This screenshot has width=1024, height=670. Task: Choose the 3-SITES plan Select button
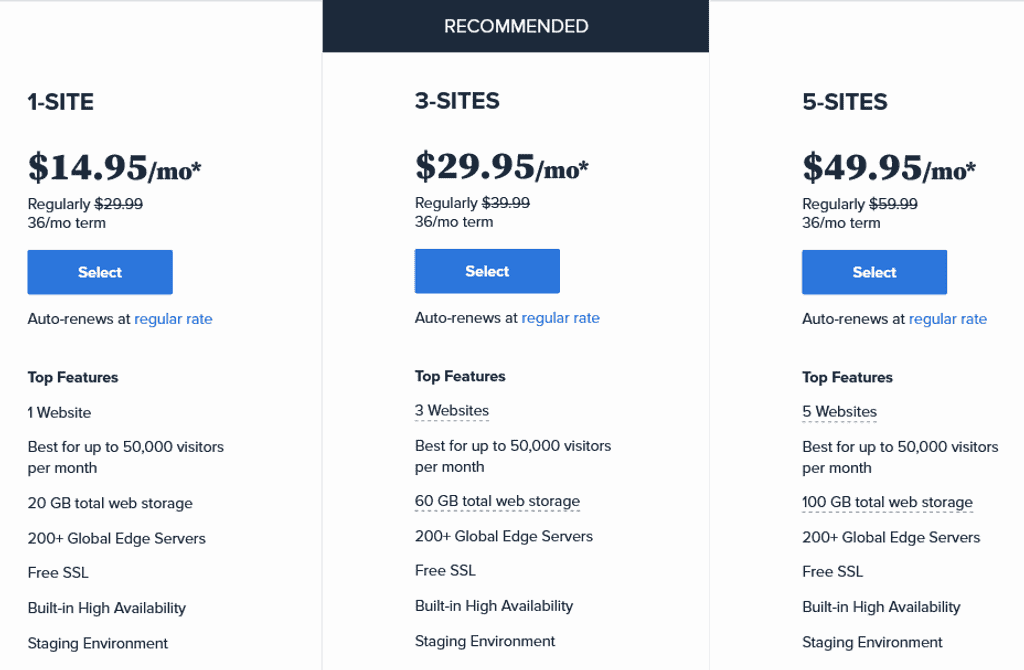[x=487, y=271]
